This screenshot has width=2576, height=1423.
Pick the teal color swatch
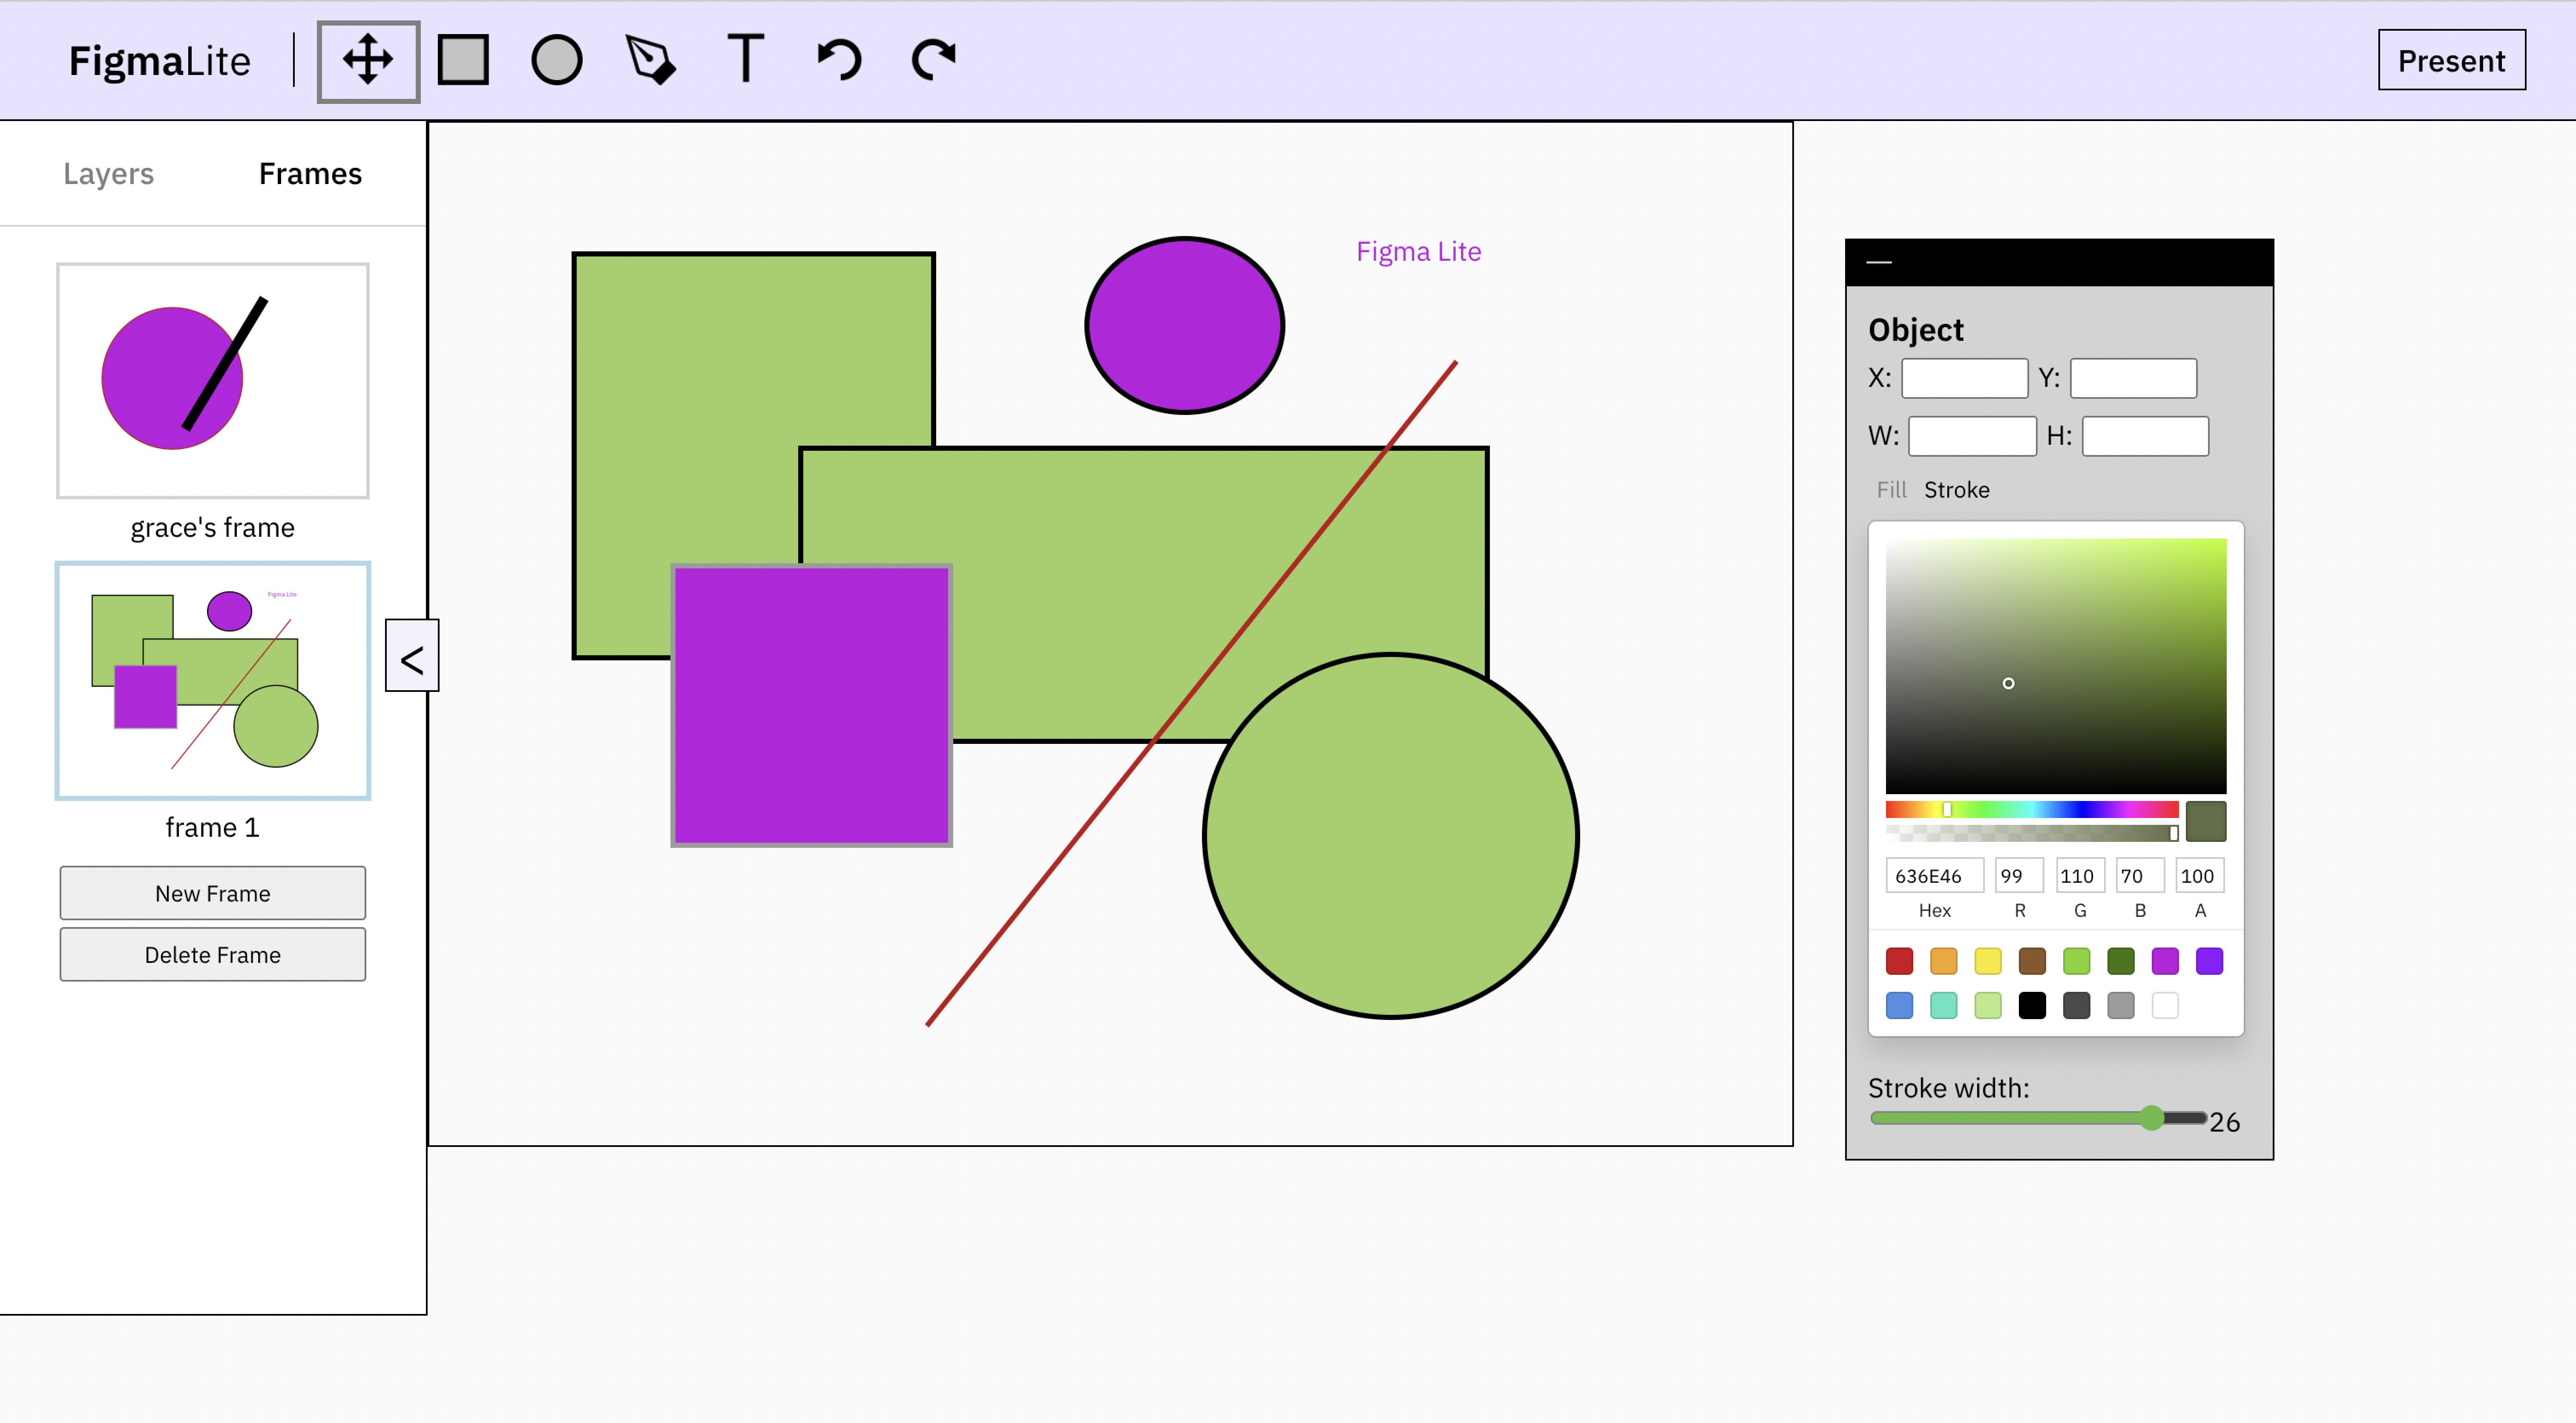[x=1943, y=1005]
